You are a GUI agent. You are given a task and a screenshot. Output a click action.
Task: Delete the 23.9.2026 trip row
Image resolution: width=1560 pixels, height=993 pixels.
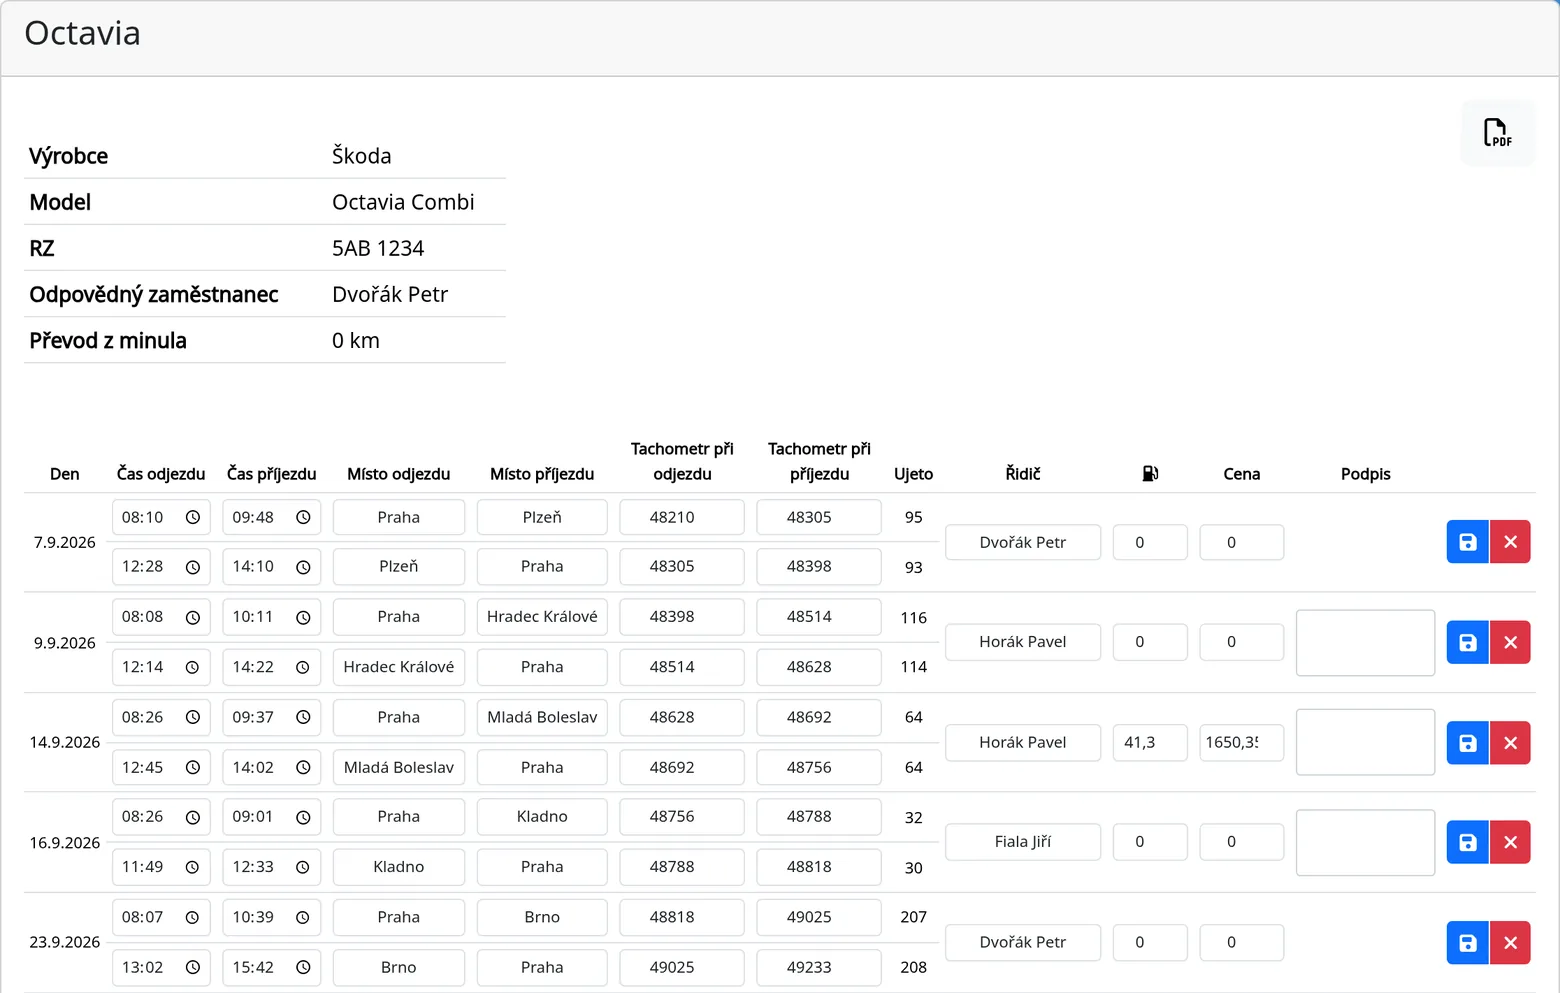[1510, 943]
